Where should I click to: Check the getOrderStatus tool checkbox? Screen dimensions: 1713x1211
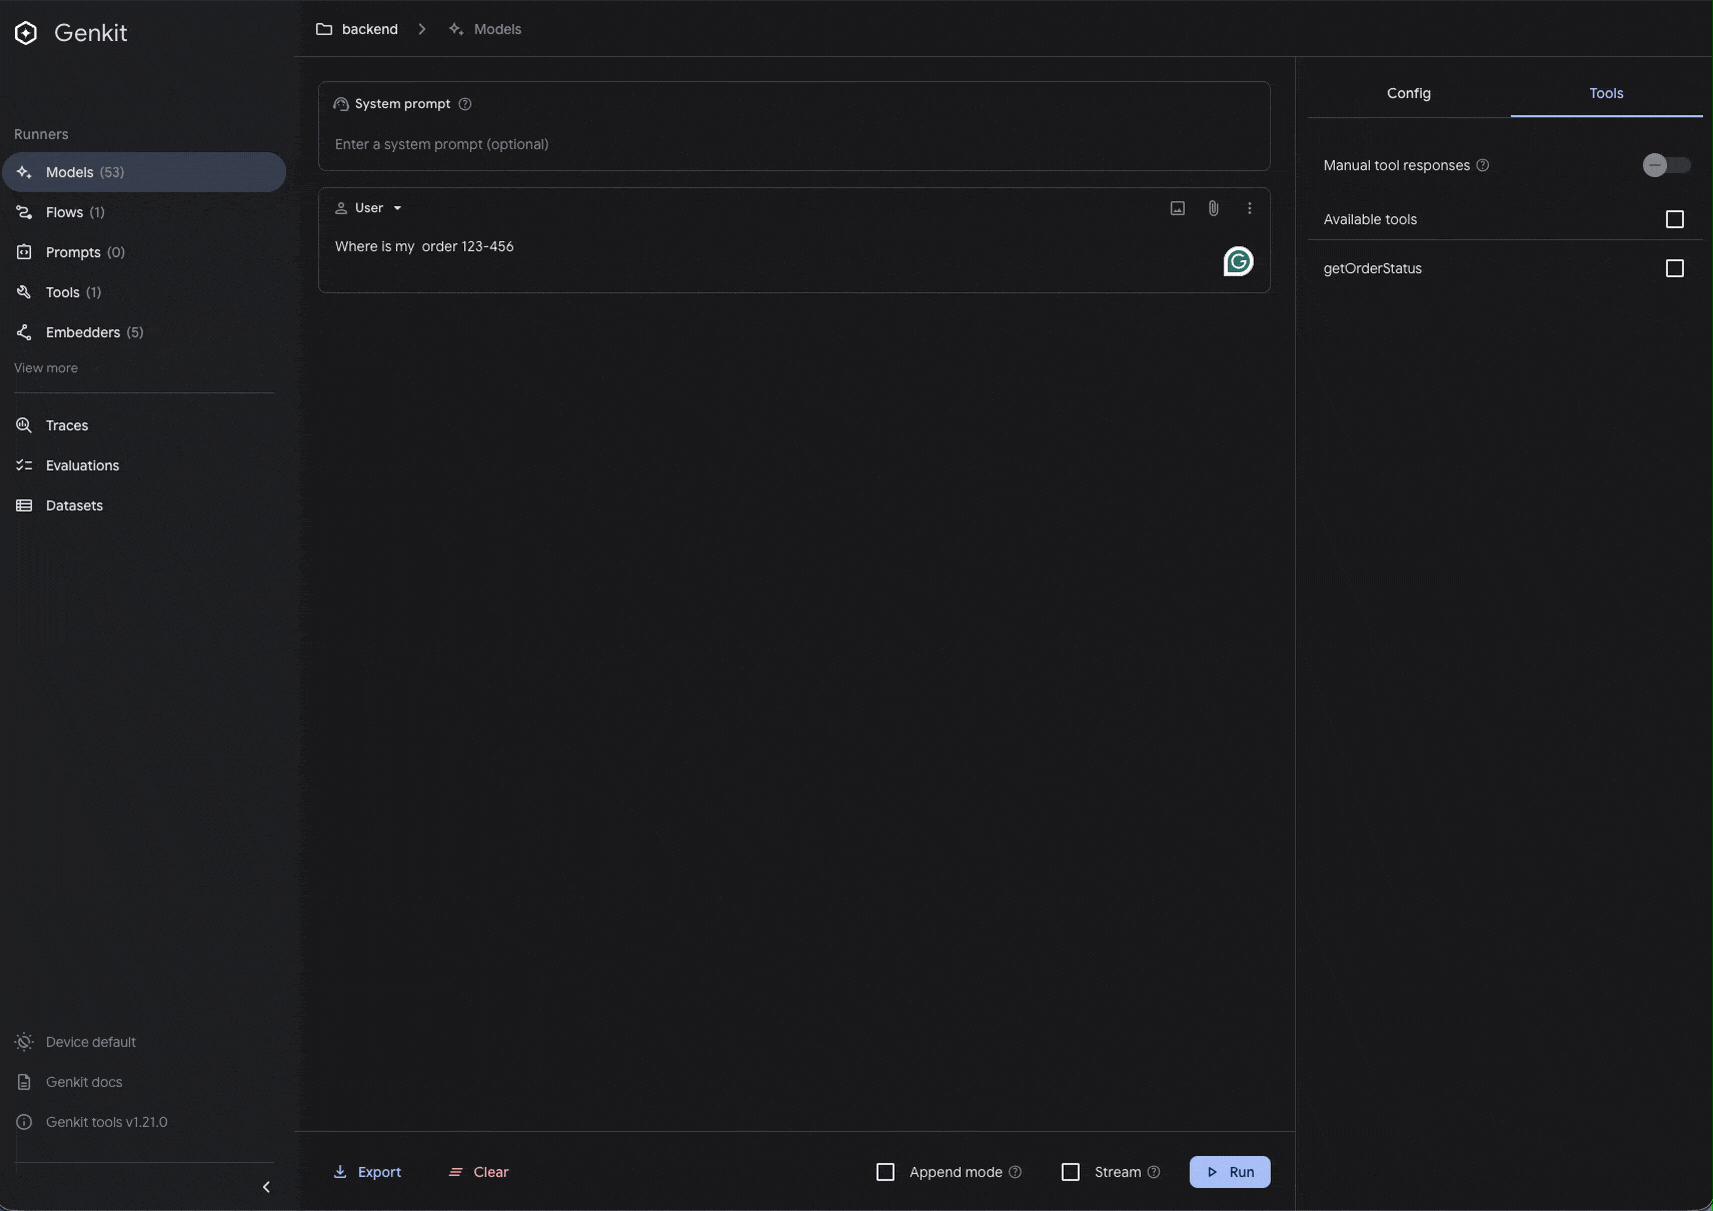(1674, 268)
